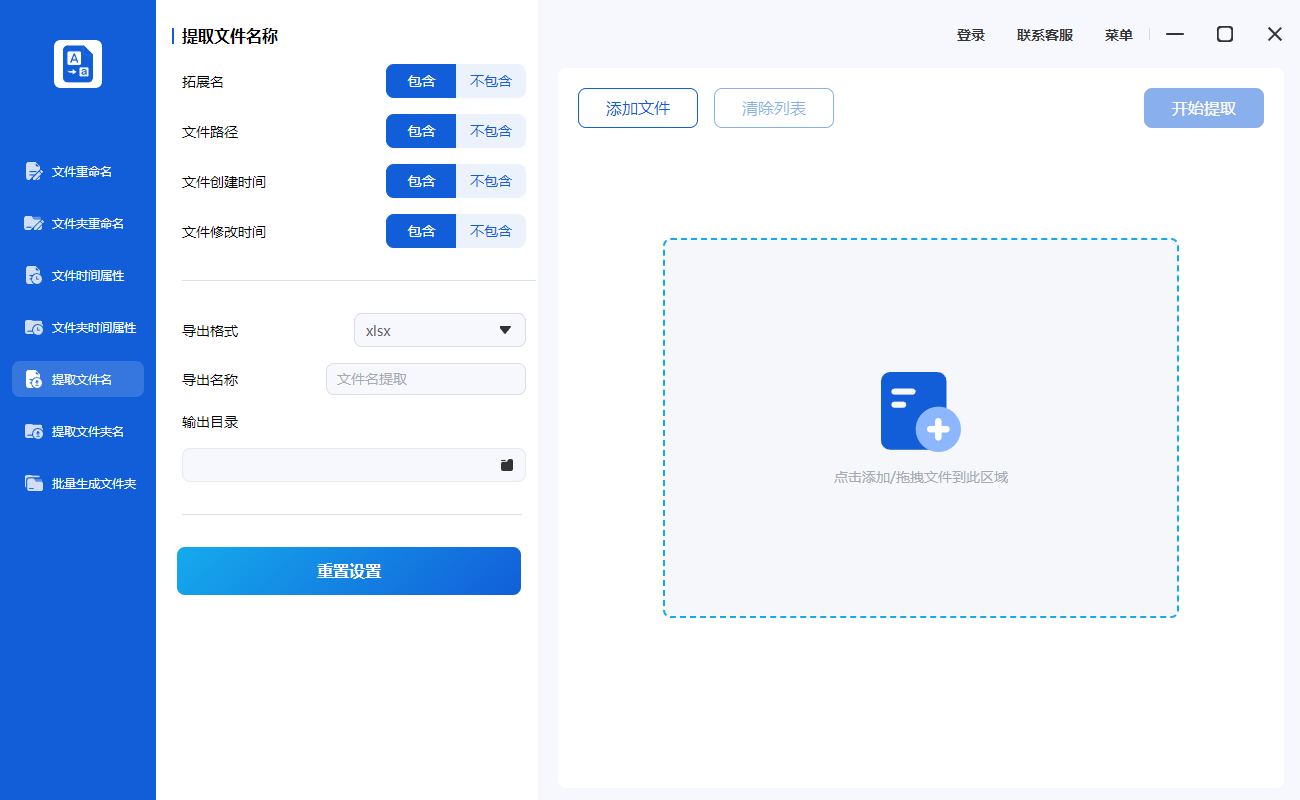Keep 文件修改时间 set to 包含

coord(420,231)
